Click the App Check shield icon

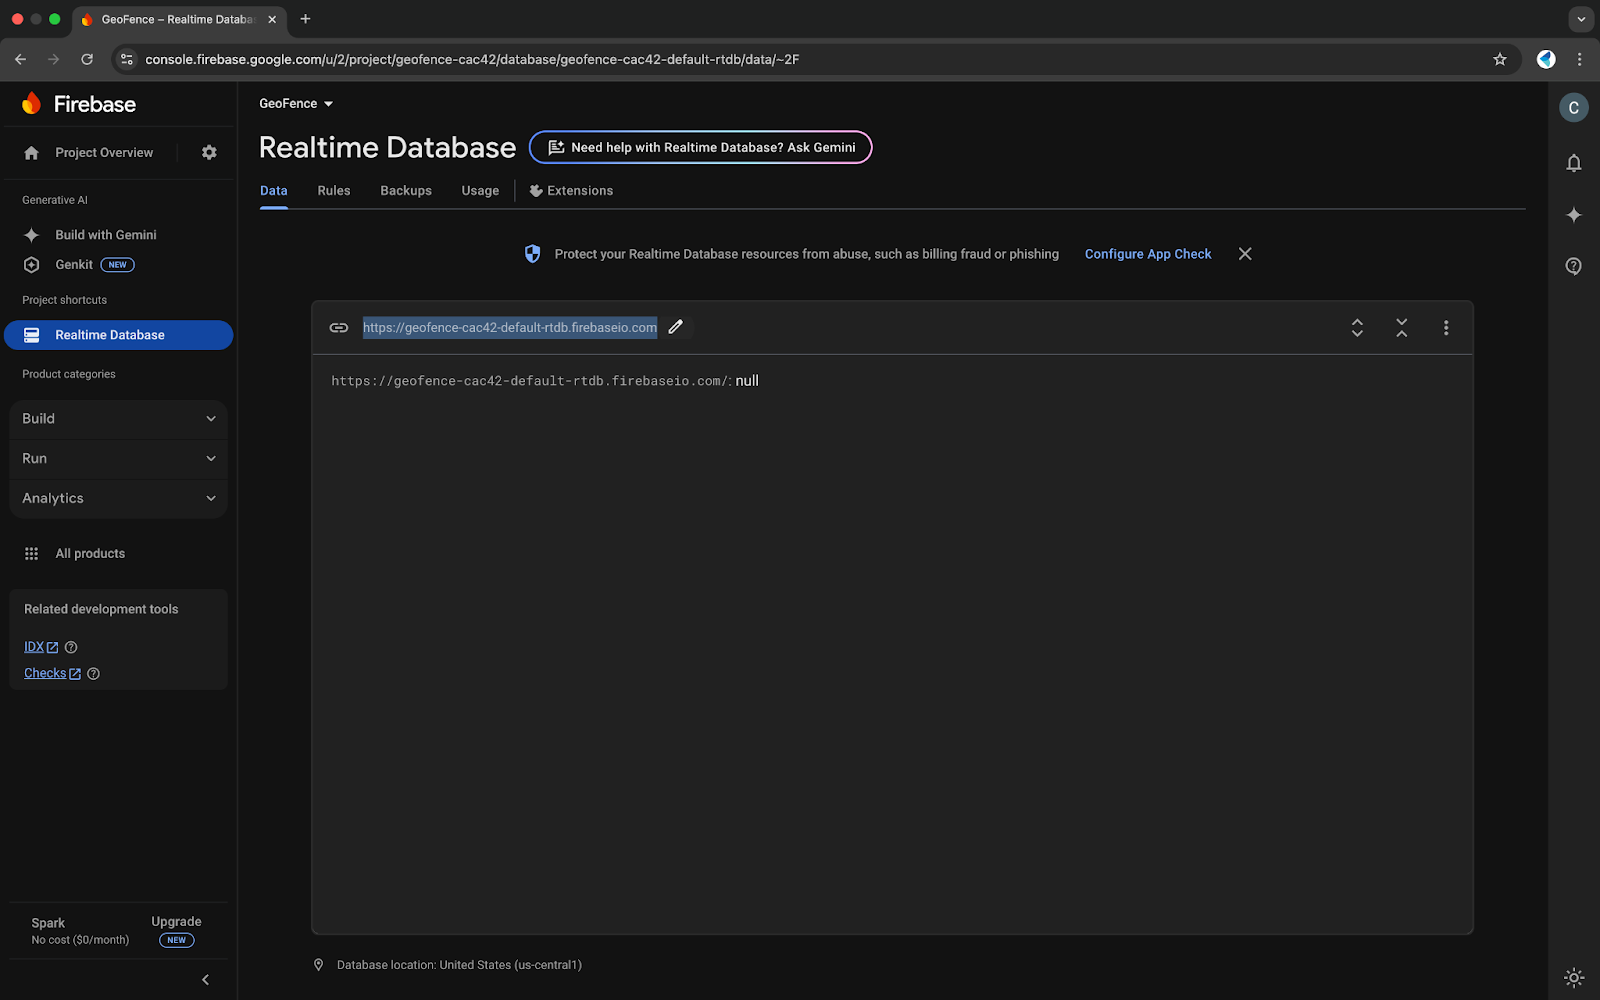(x=533, y=254)
